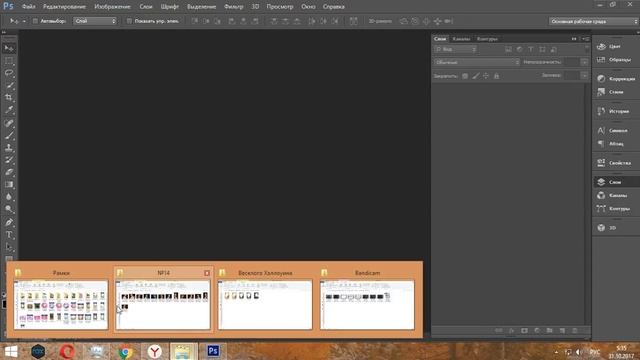640x360 pixels.
Task: Select the Move tool
Action: pyautogui.click(x=9, y=48)
